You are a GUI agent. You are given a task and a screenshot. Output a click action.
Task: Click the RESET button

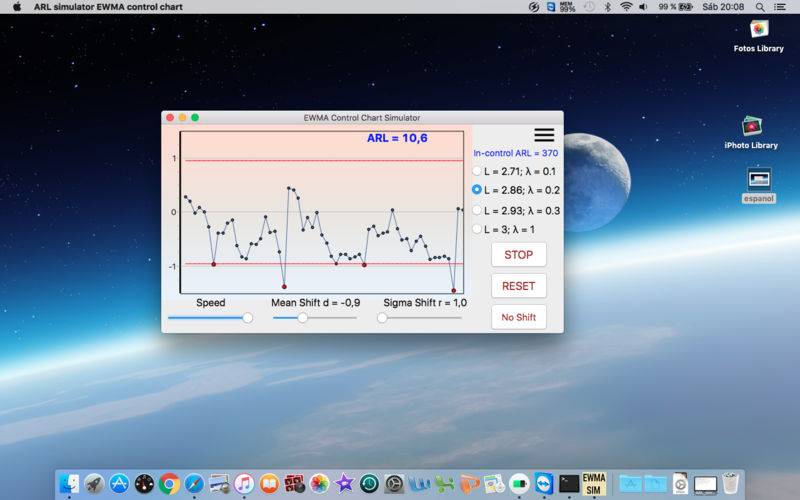point(518,286)
